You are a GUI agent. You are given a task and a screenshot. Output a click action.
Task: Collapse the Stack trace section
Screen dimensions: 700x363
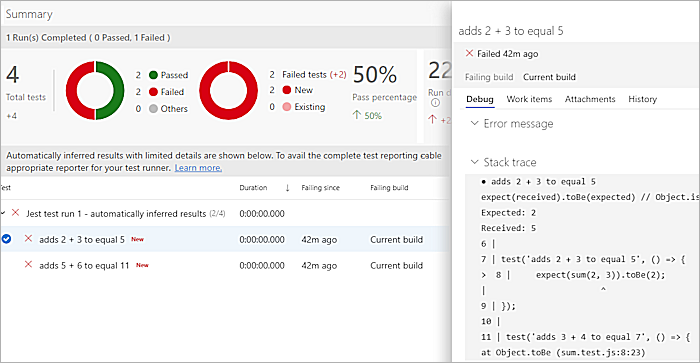(475, 162)
